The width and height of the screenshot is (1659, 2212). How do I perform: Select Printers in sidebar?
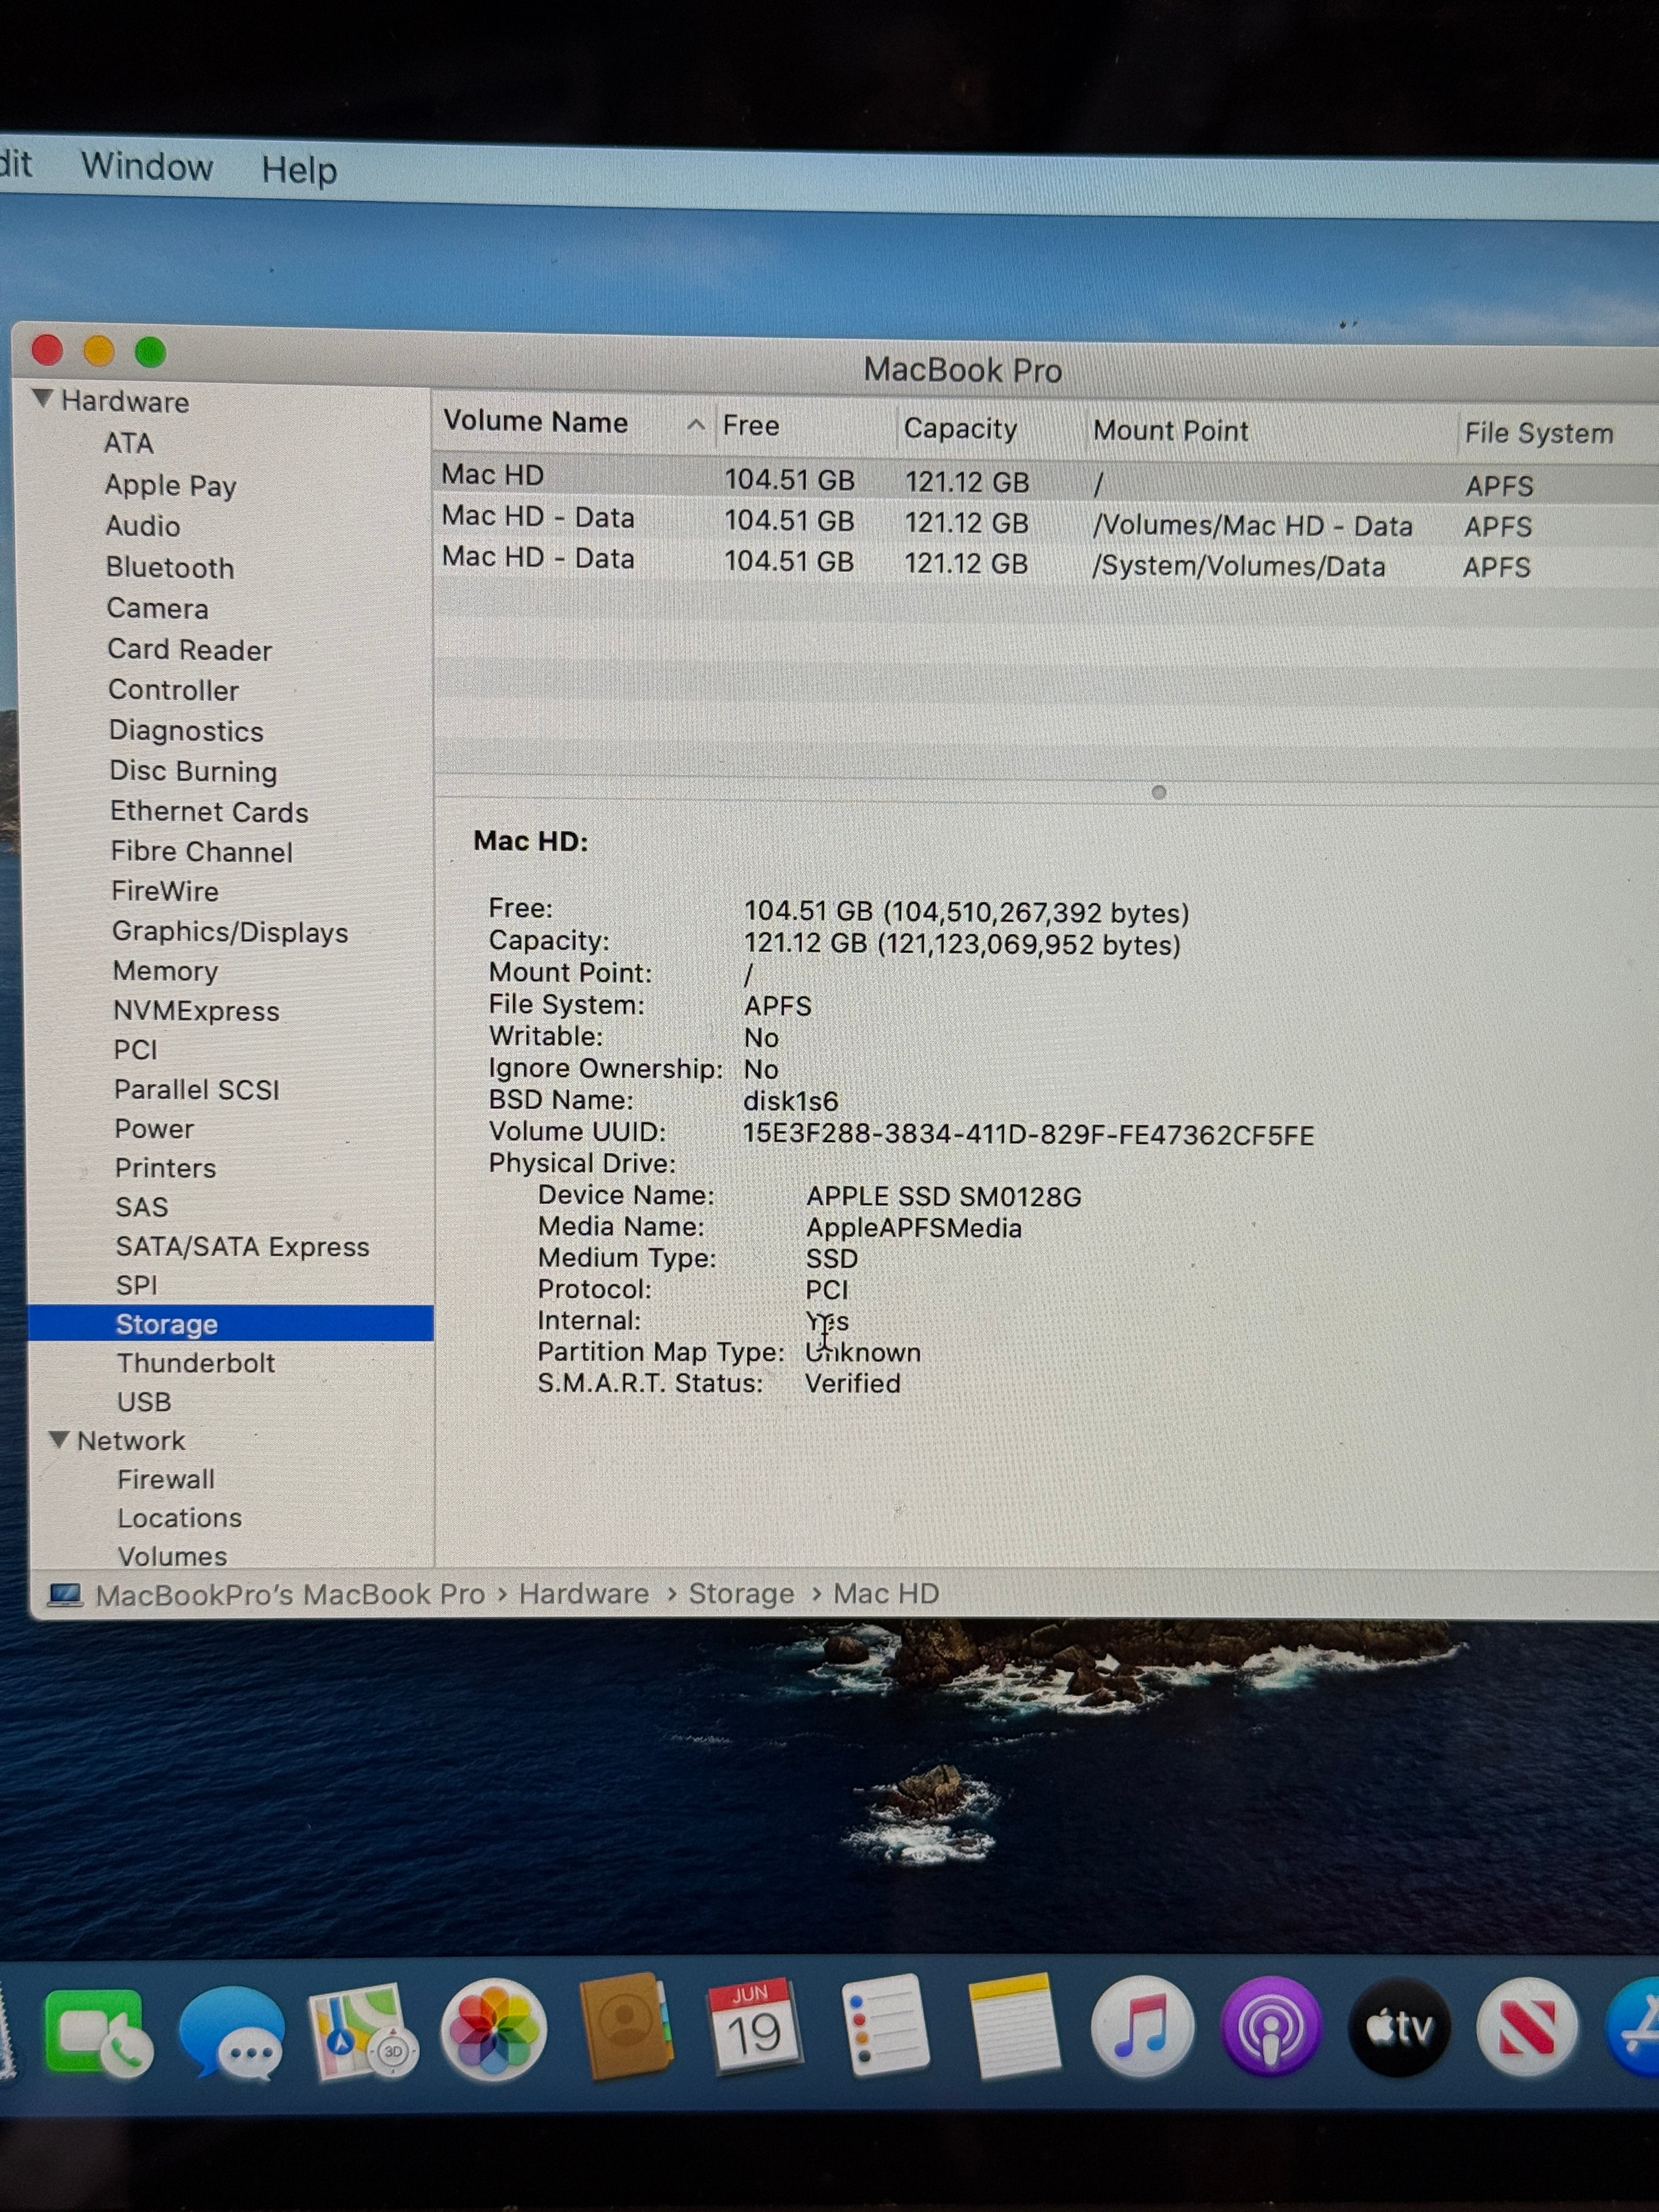tap(165, 1168)
